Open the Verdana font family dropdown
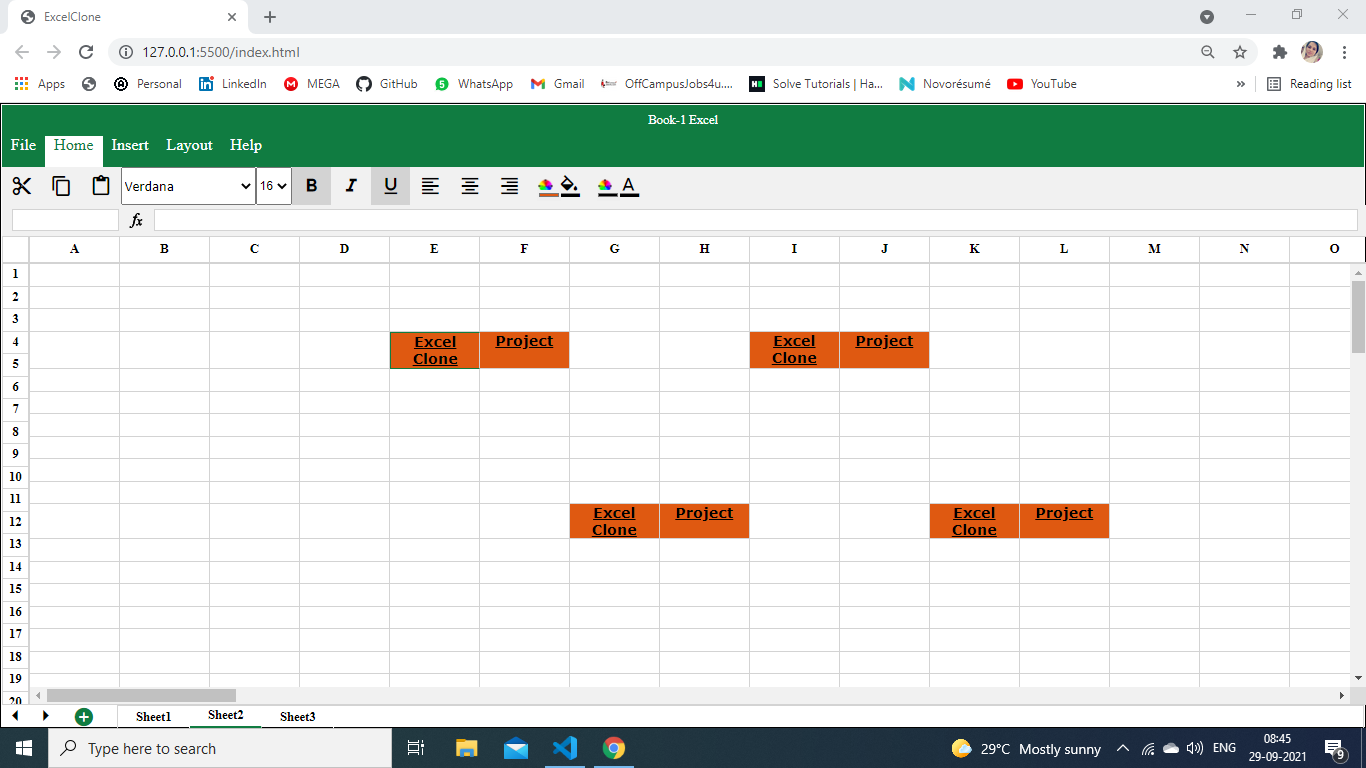This screenshot has width=1366, height=768. point(188,186)
